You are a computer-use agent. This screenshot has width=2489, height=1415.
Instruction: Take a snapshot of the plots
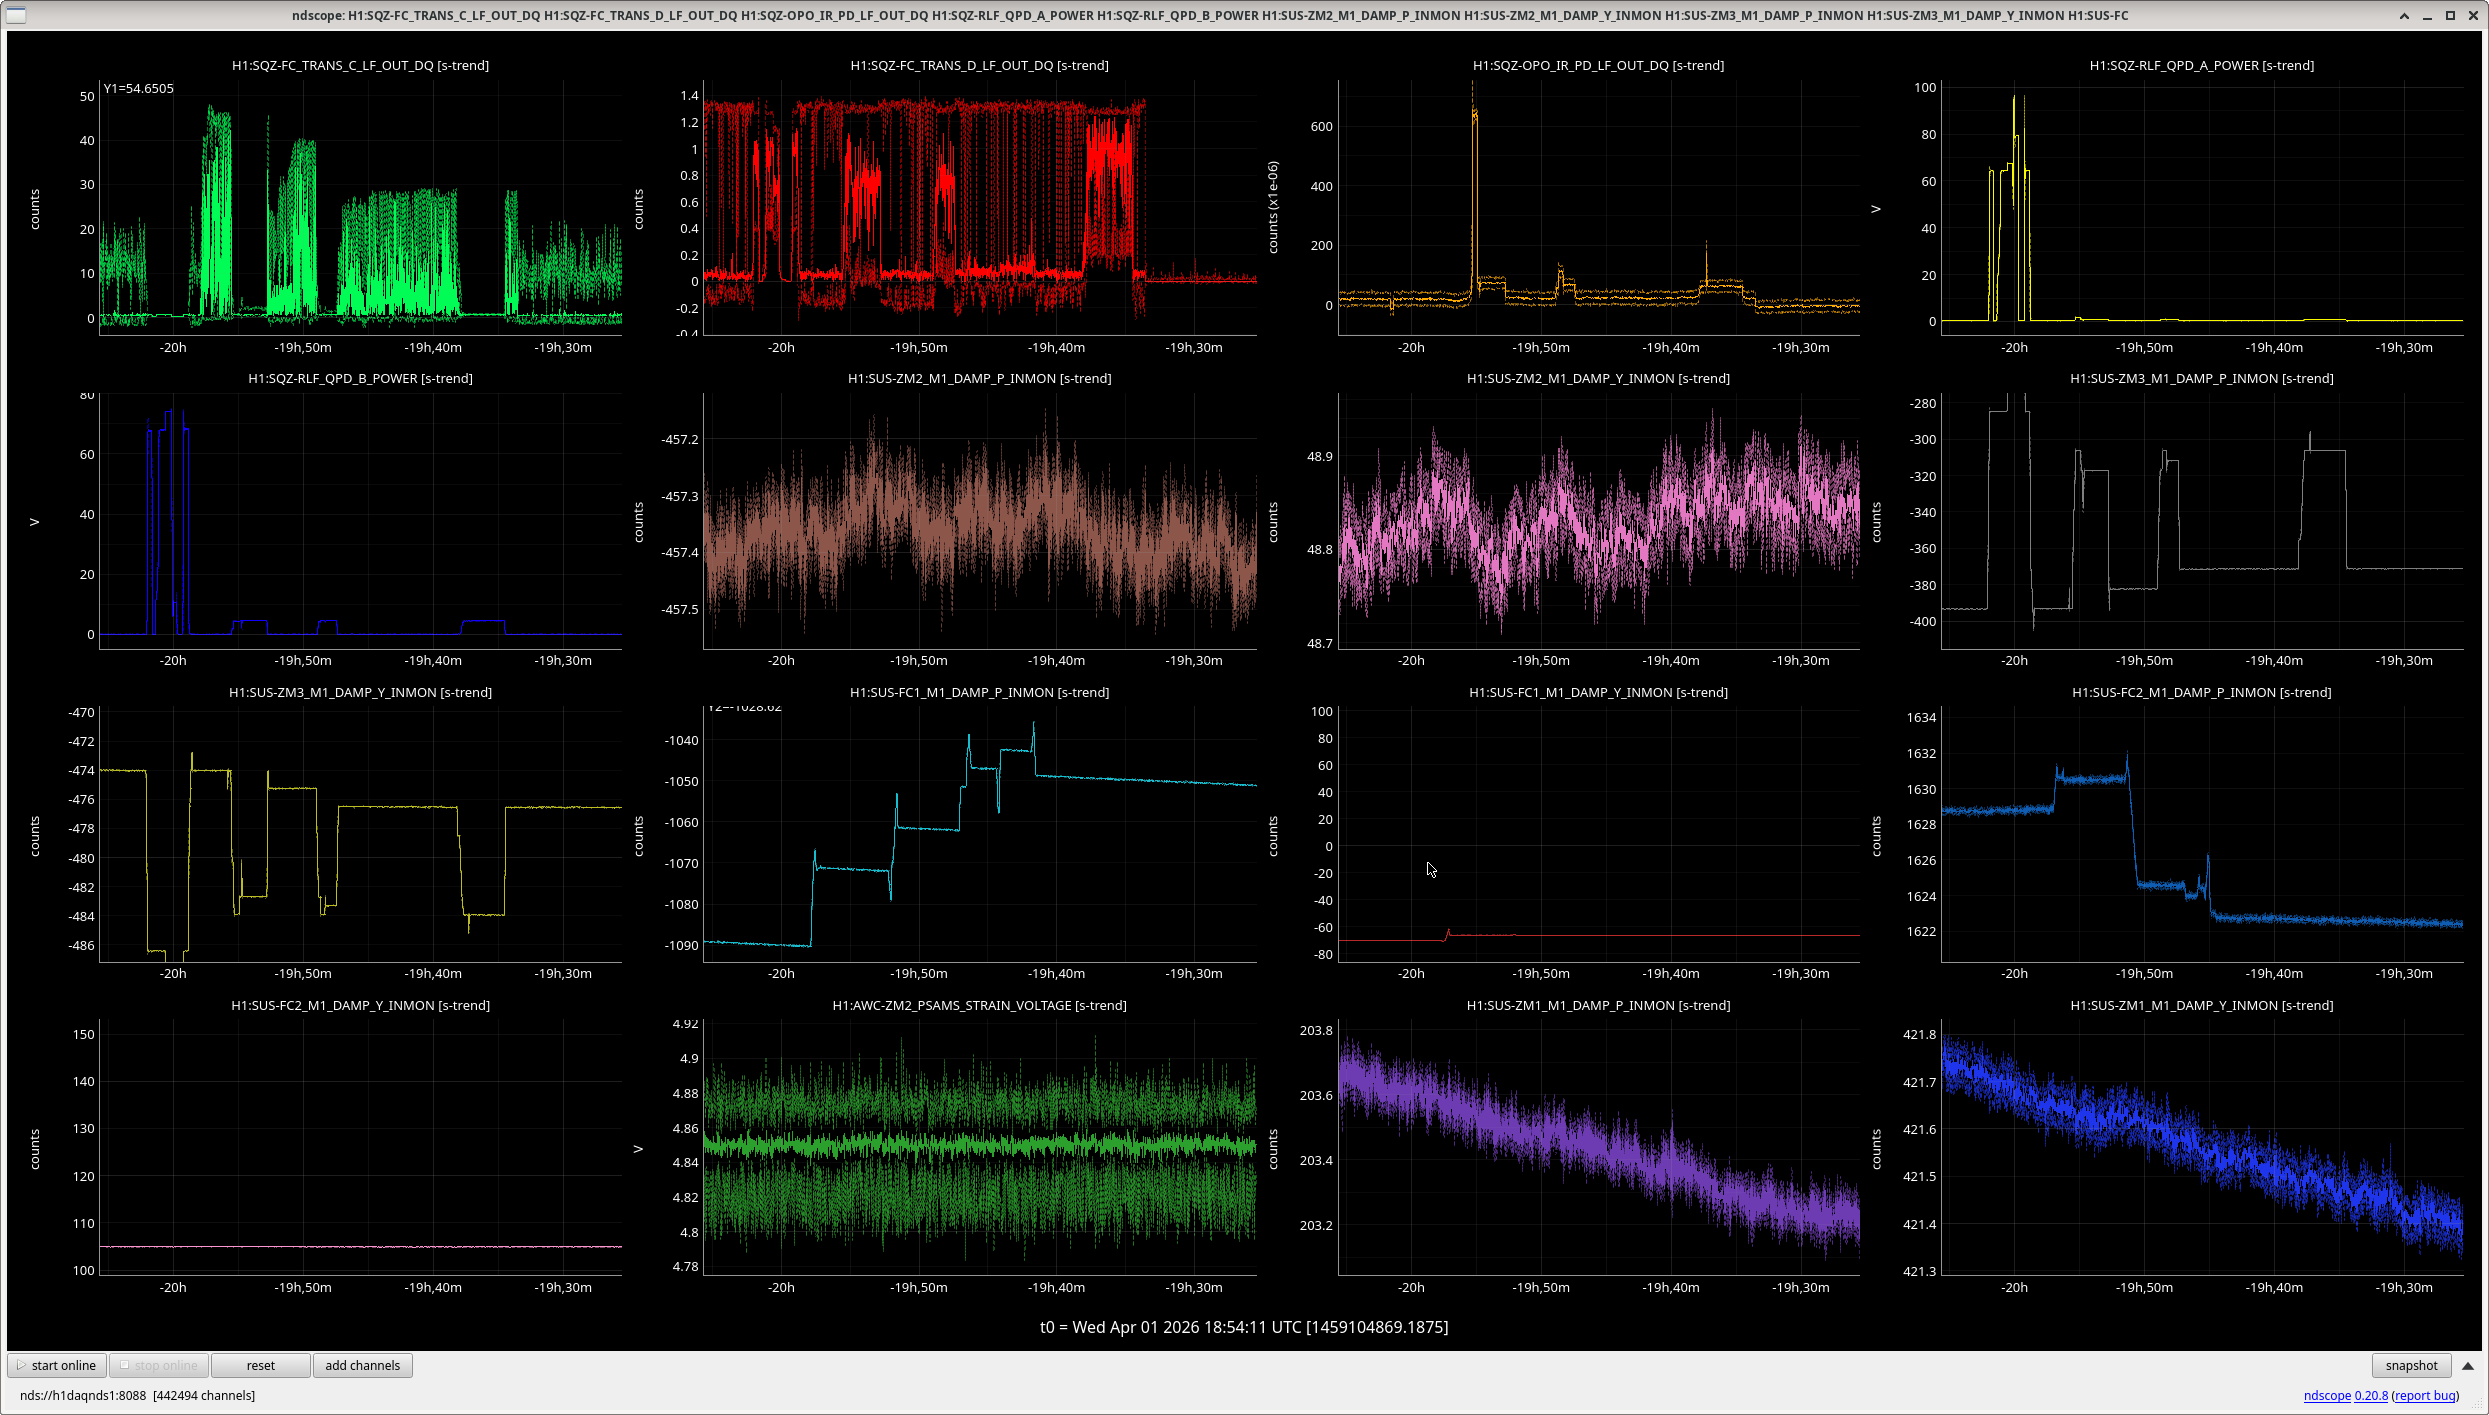tap(2411, 1365)
